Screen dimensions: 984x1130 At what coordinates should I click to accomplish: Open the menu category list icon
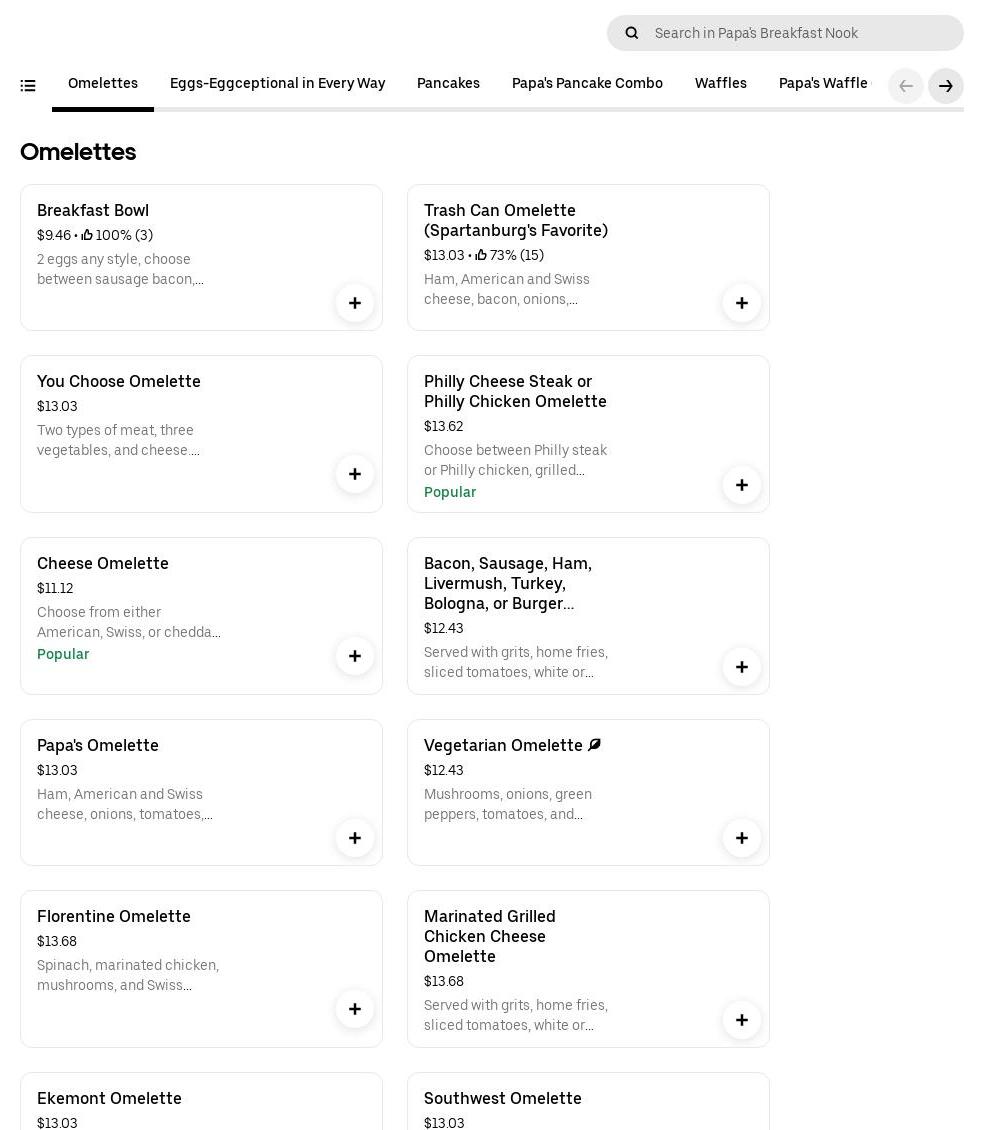coord(28,86)
